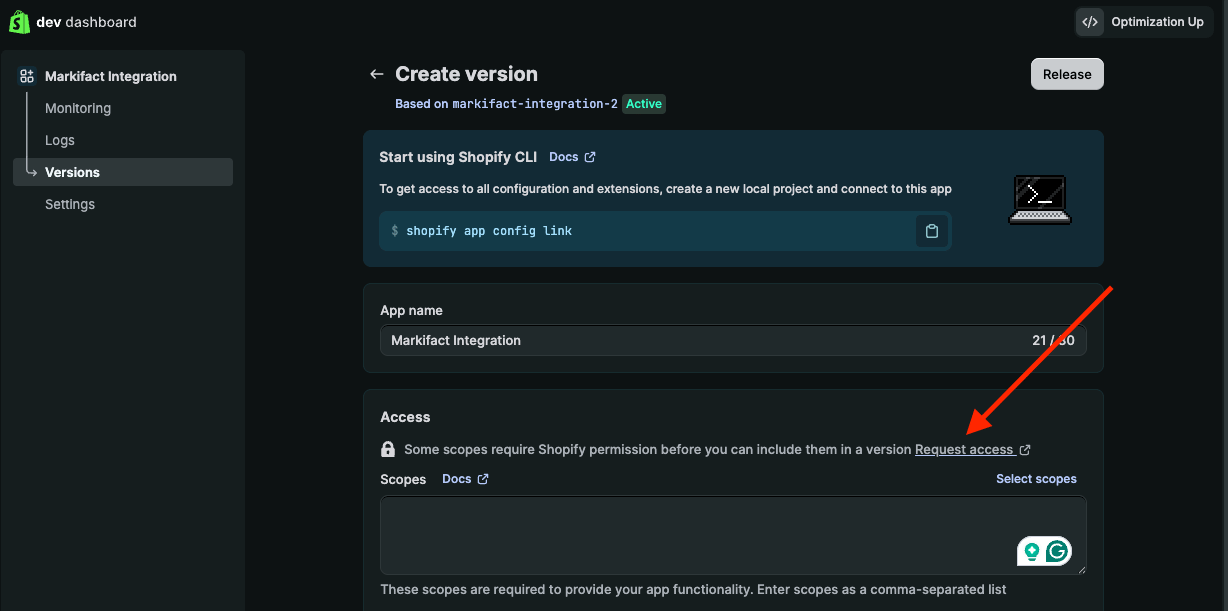Screen dimensions: 1228x611
Task: Select Versions in the sidebar
Action: 123,172
